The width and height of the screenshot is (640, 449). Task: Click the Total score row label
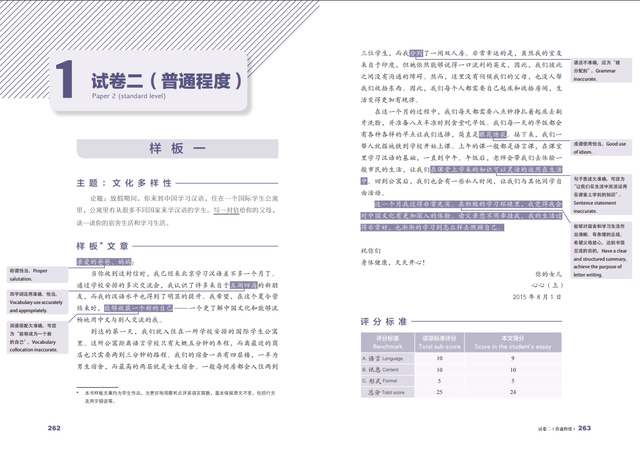[387, 392]
